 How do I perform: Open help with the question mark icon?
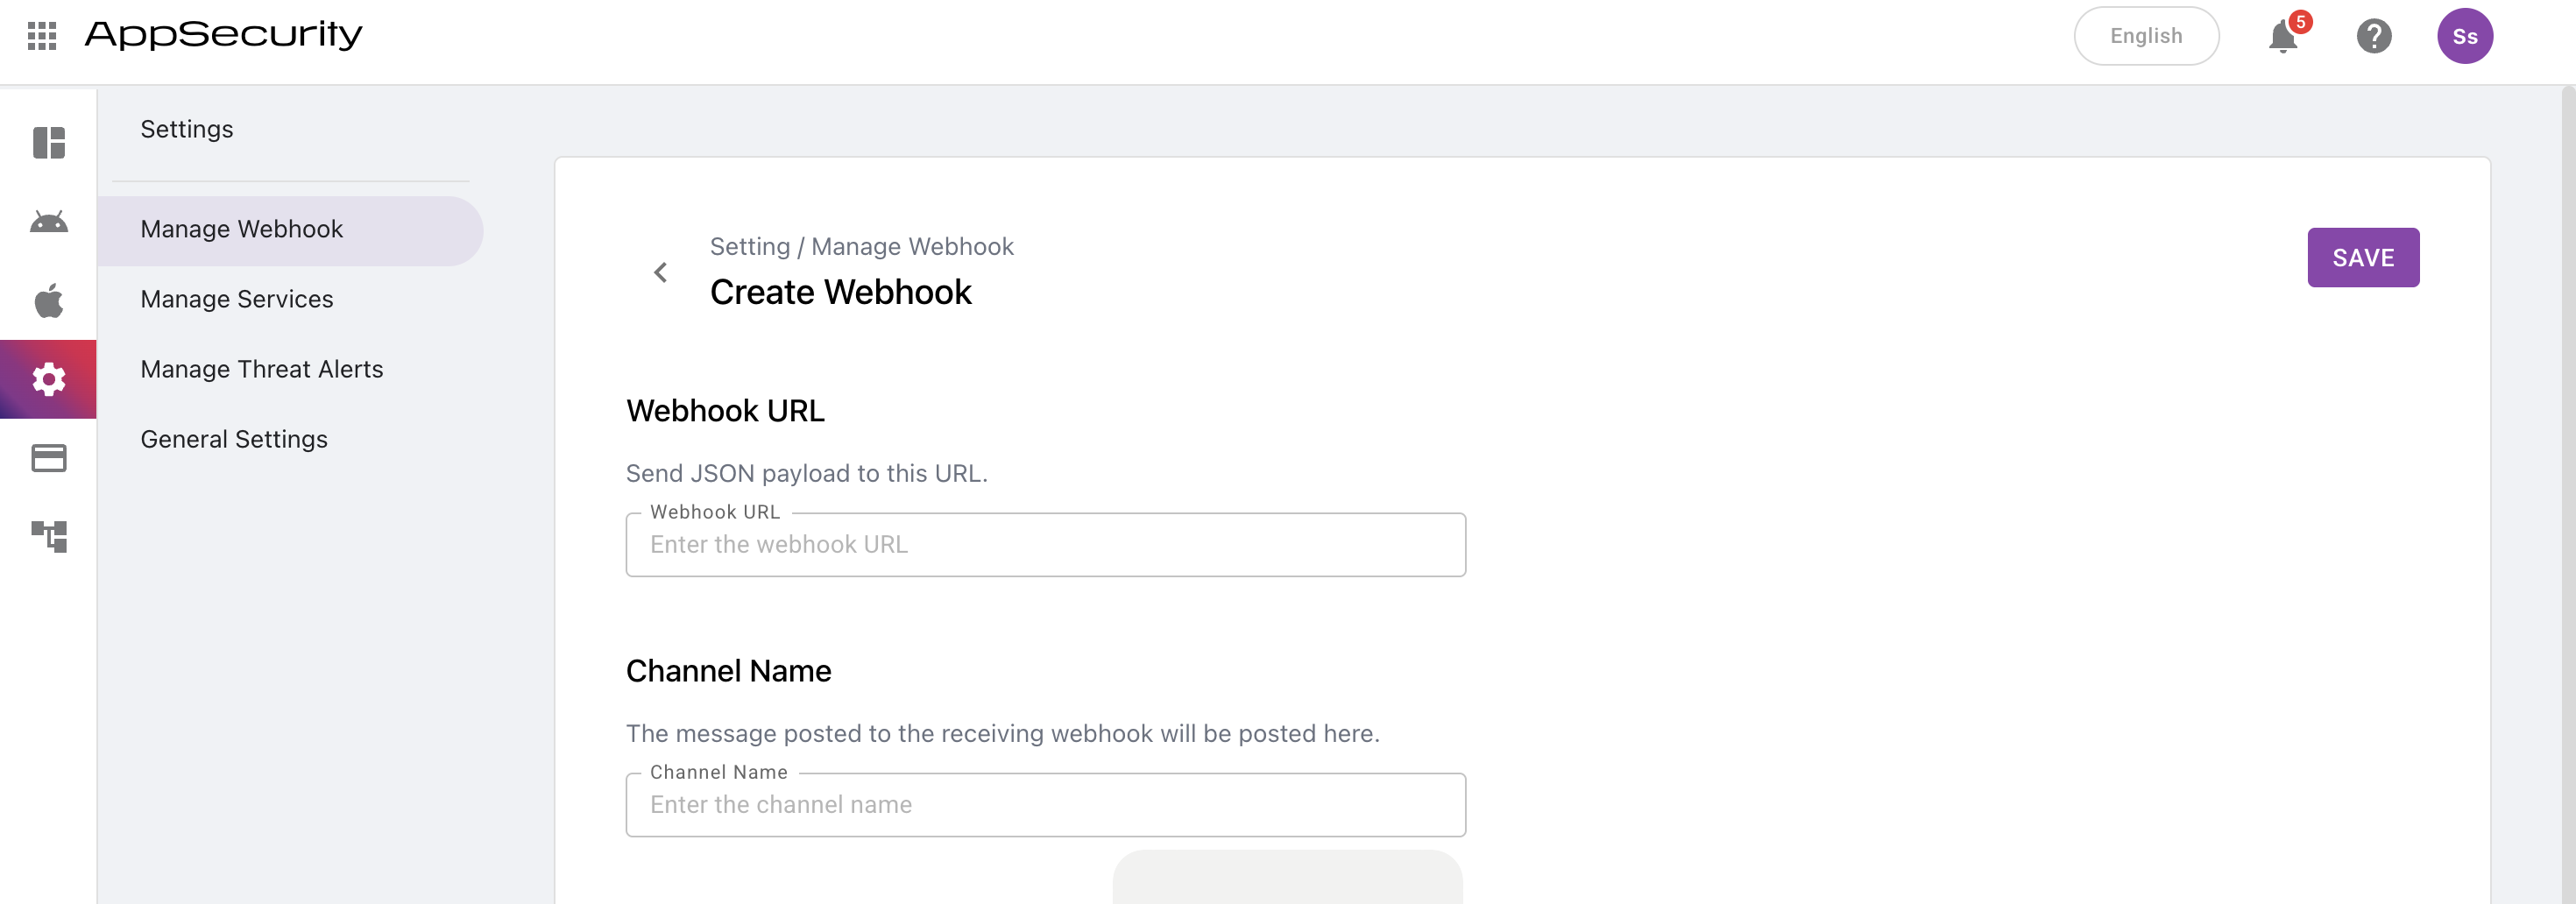2374,37
